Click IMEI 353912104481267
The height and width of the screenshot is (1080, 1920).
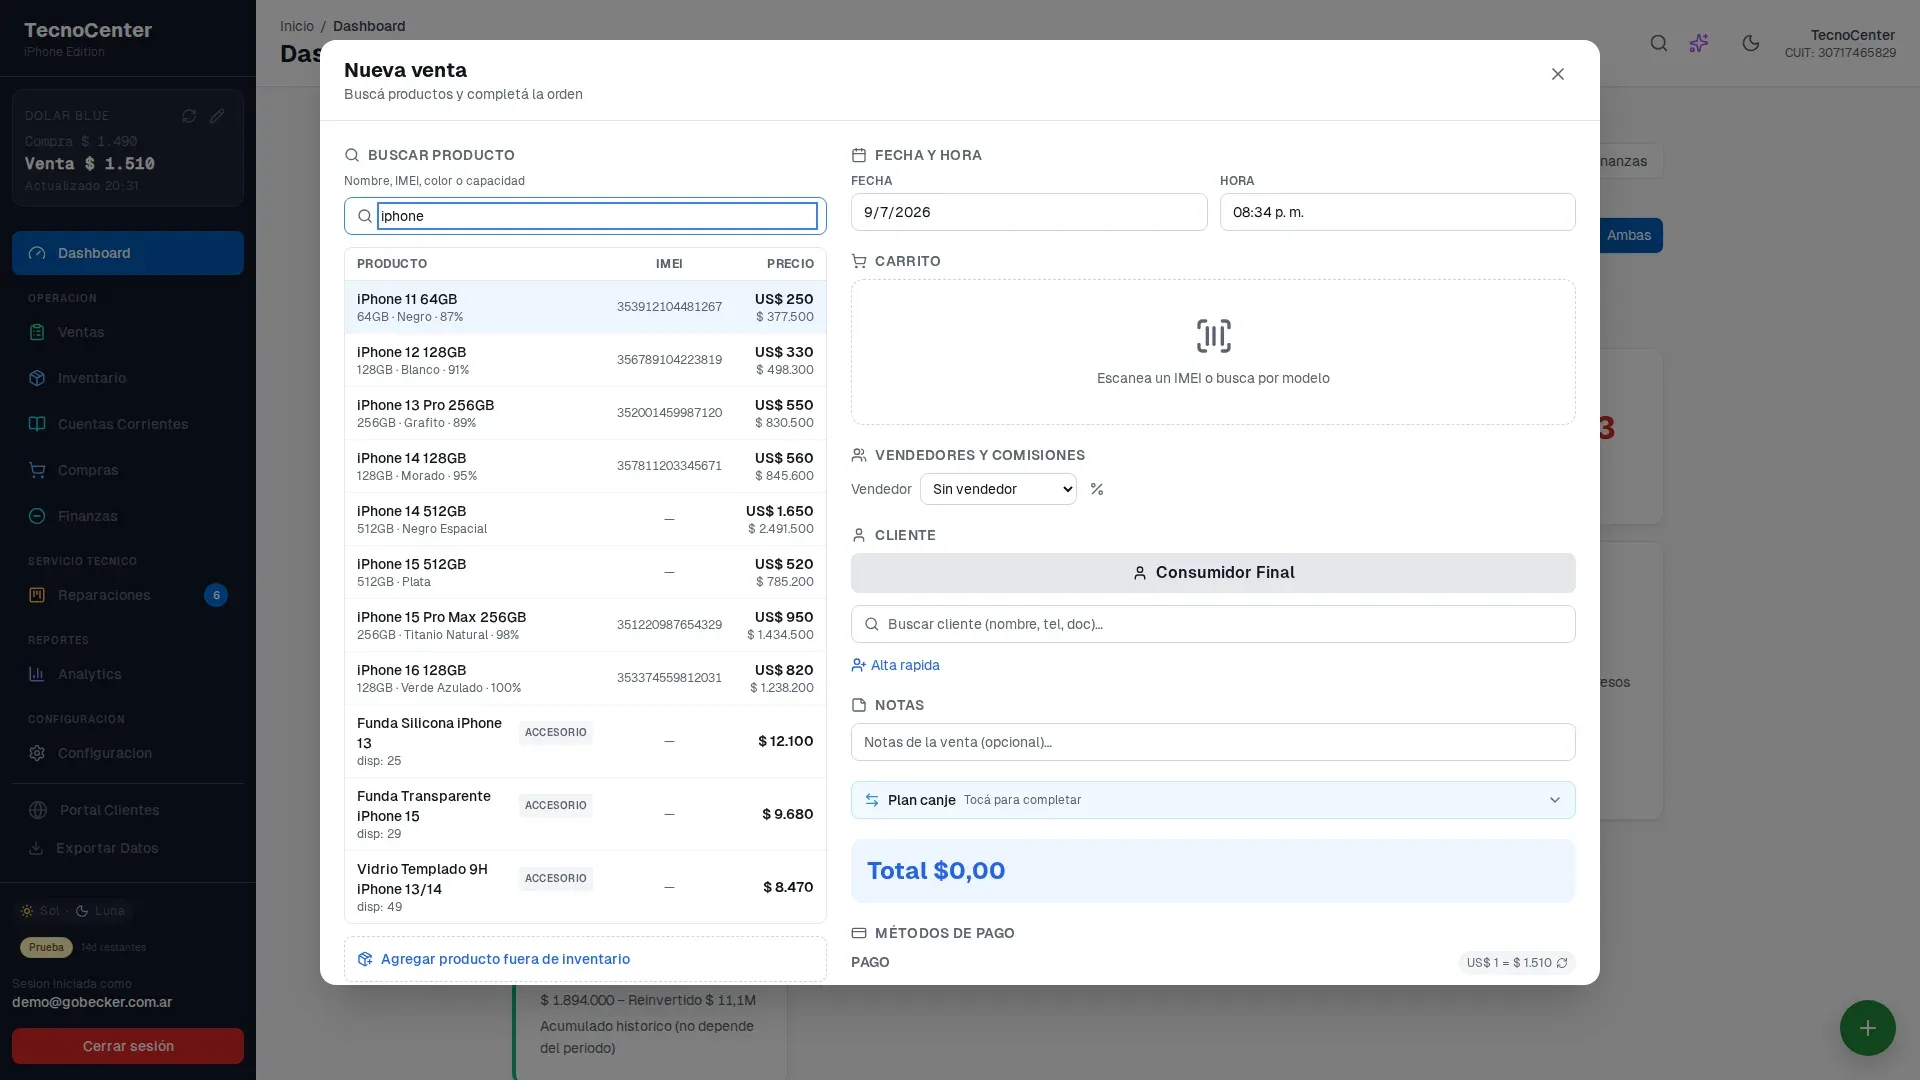pyautogui.click(x=669, y=307)
